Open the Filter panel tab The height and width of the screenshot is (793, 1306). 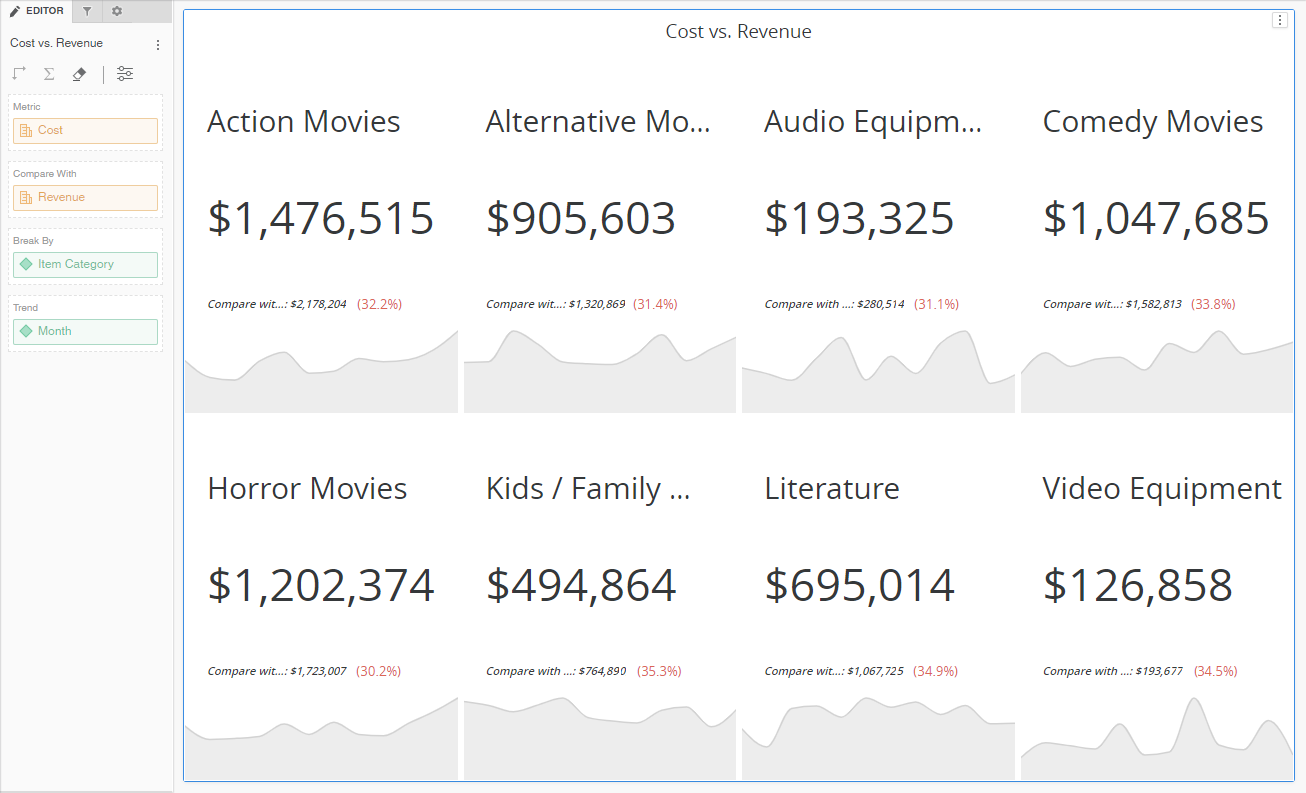pyautogui.click(x=87, y=11)
